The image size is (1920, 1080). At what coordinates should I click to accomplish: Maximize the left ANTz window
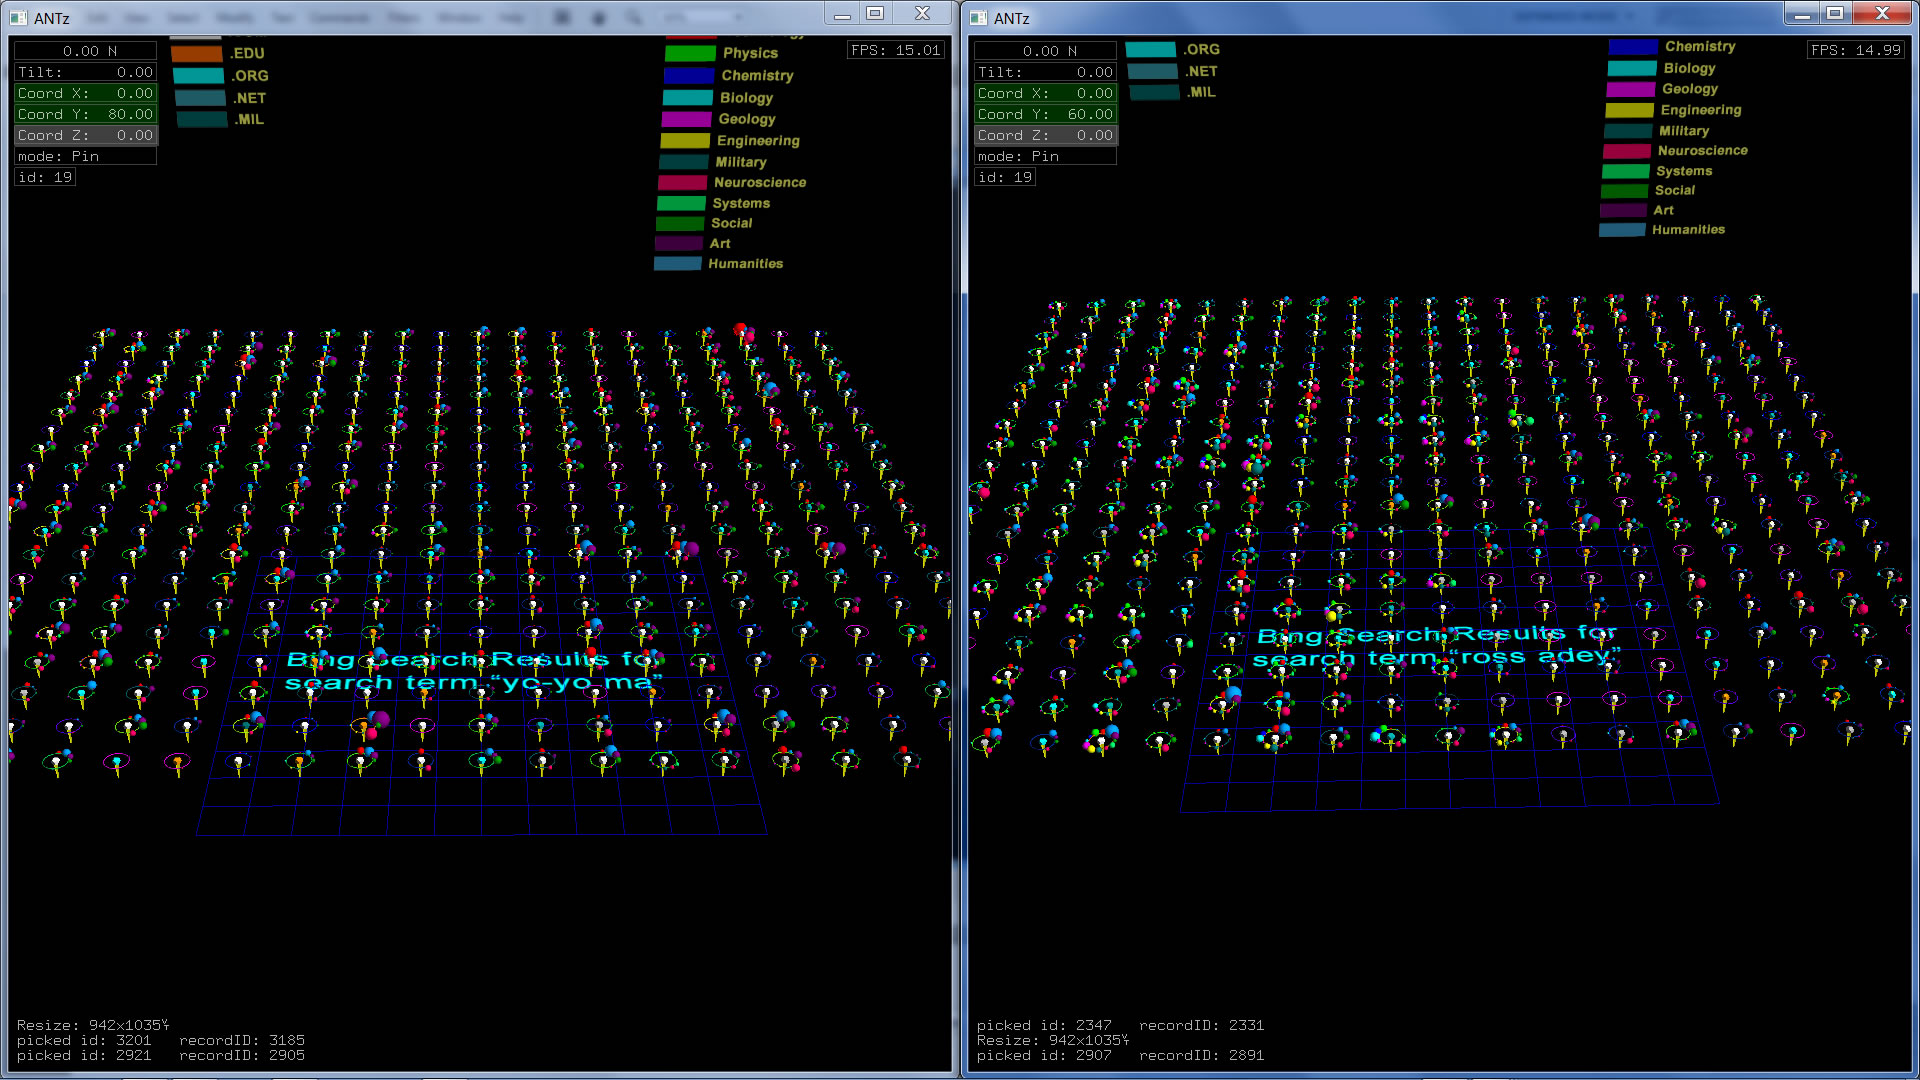(875, 13)
